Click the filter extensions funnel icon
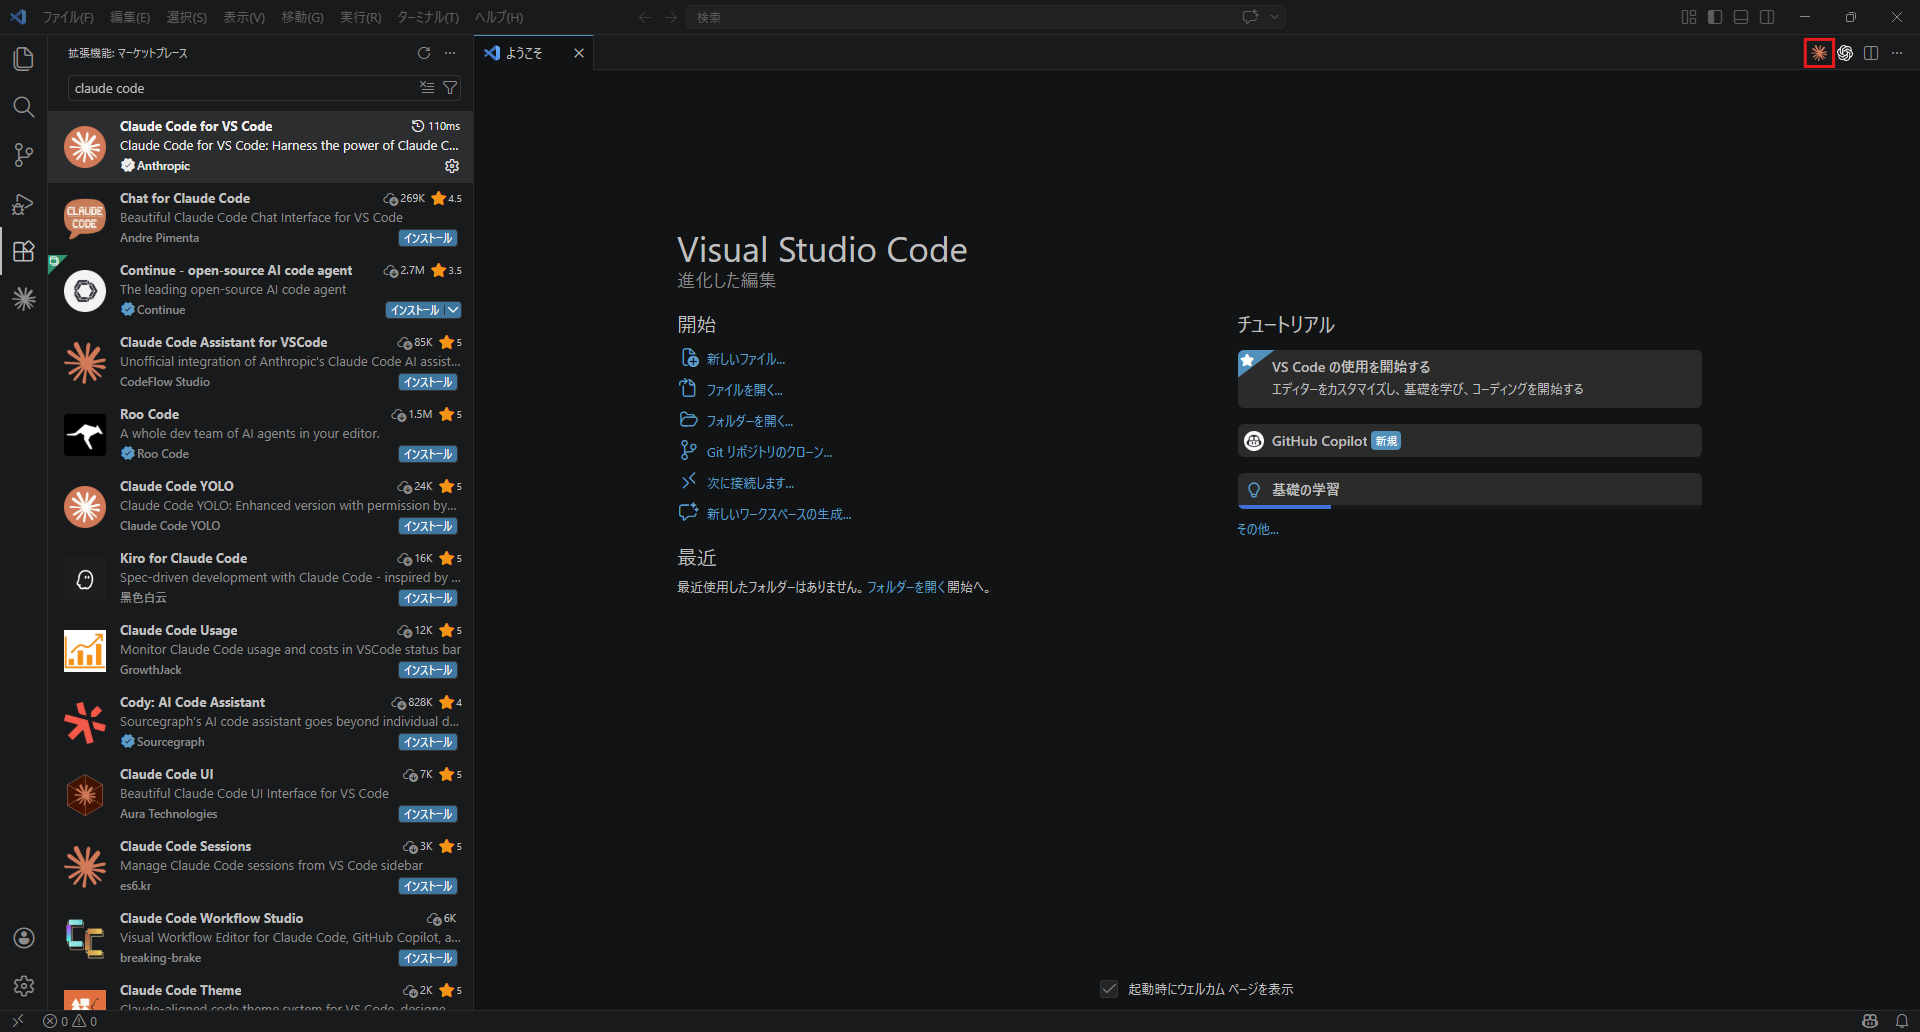The image size is (1920, 1032). click(x=450, y=88)
